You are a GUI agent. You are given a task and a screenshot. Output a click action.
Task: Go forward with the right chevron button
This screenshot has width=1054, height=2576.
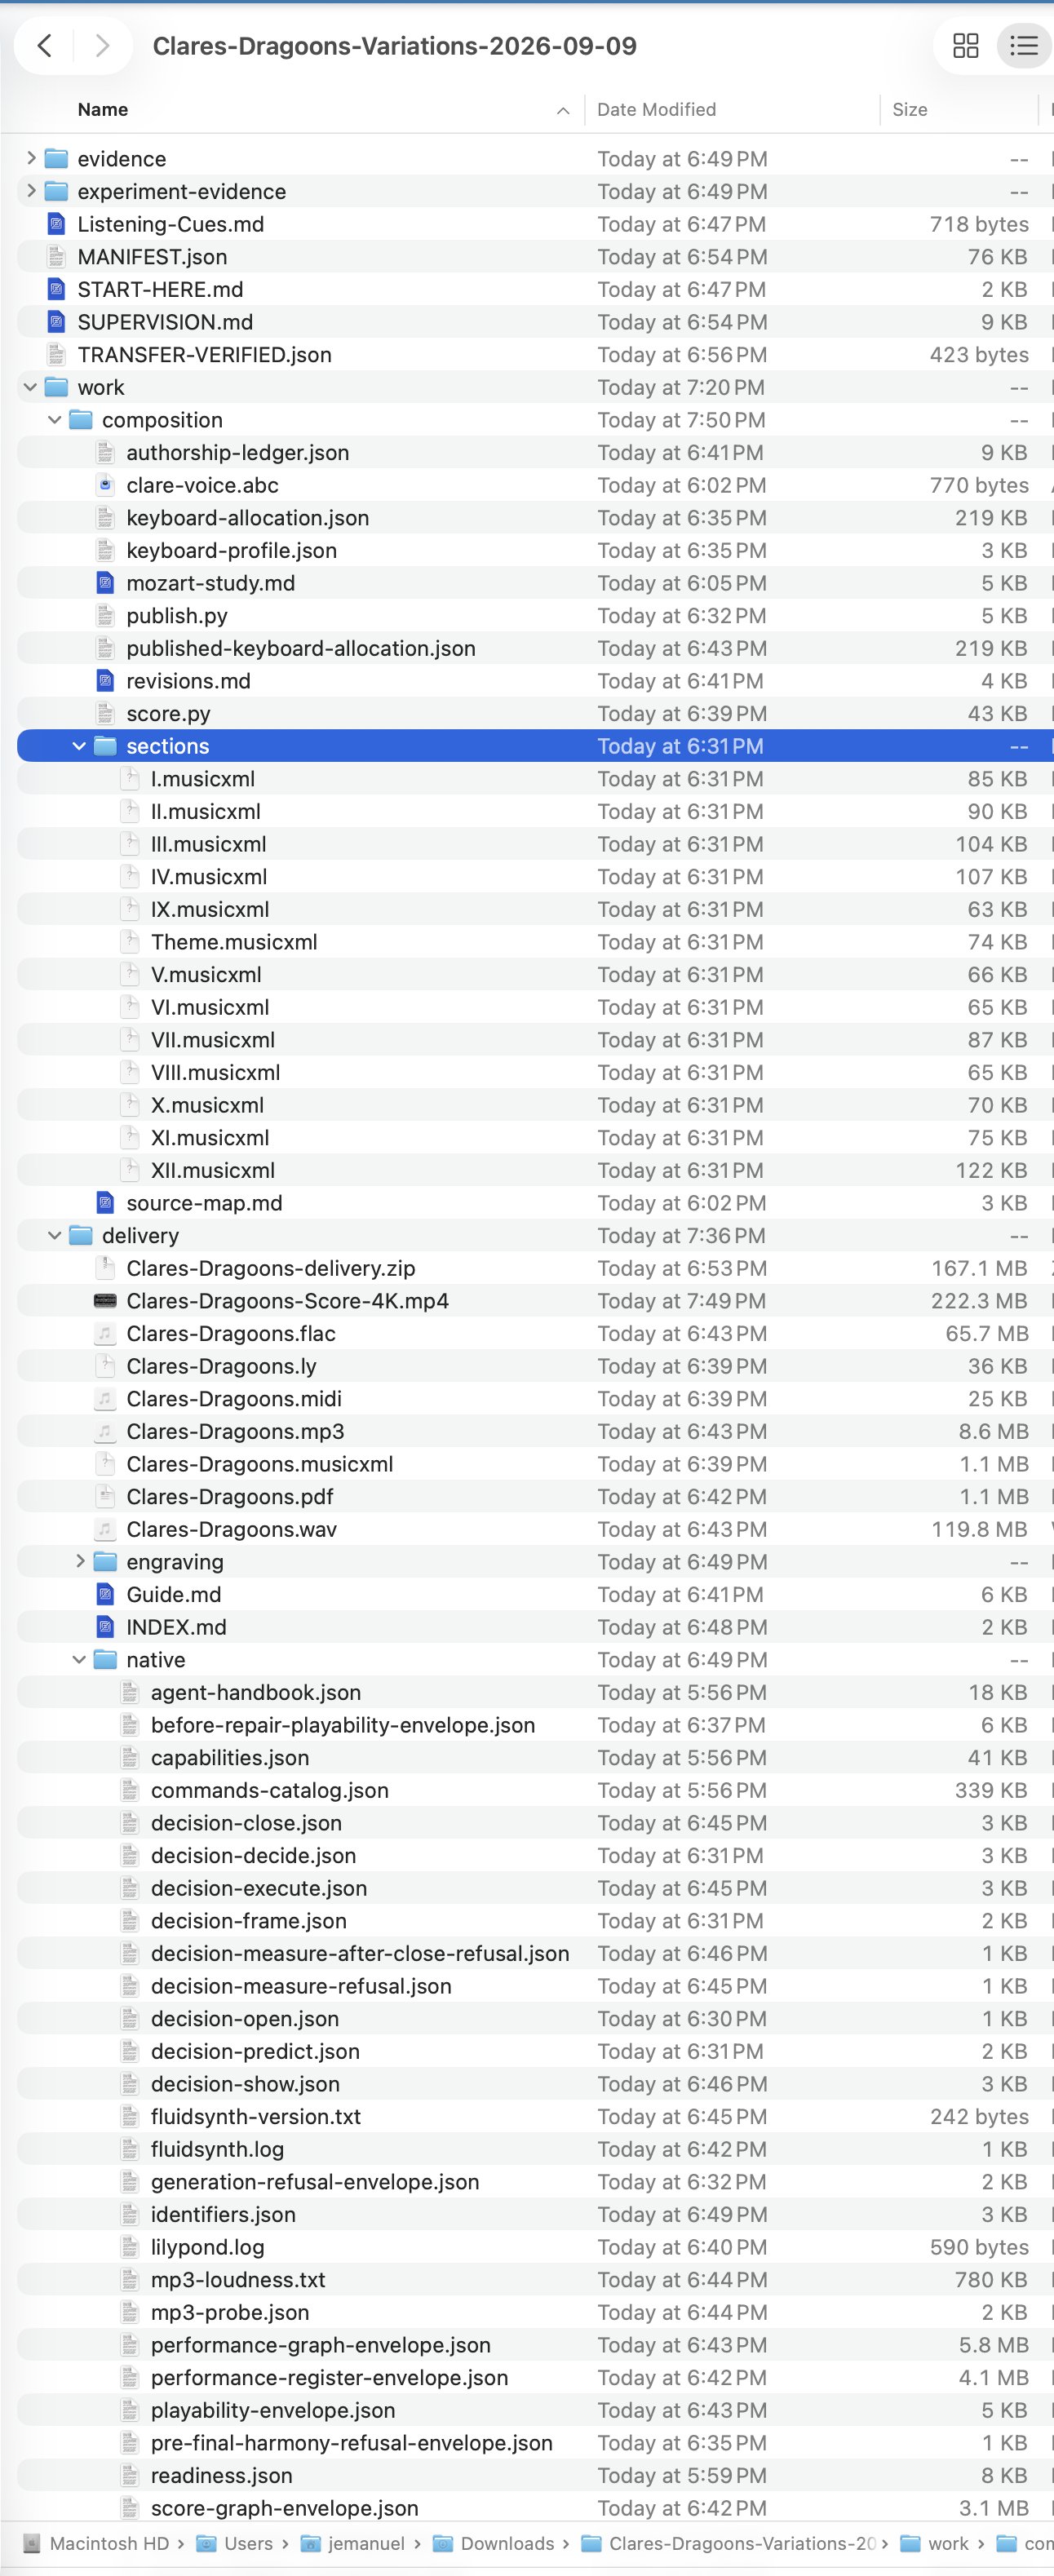click(x=101, y=45)
